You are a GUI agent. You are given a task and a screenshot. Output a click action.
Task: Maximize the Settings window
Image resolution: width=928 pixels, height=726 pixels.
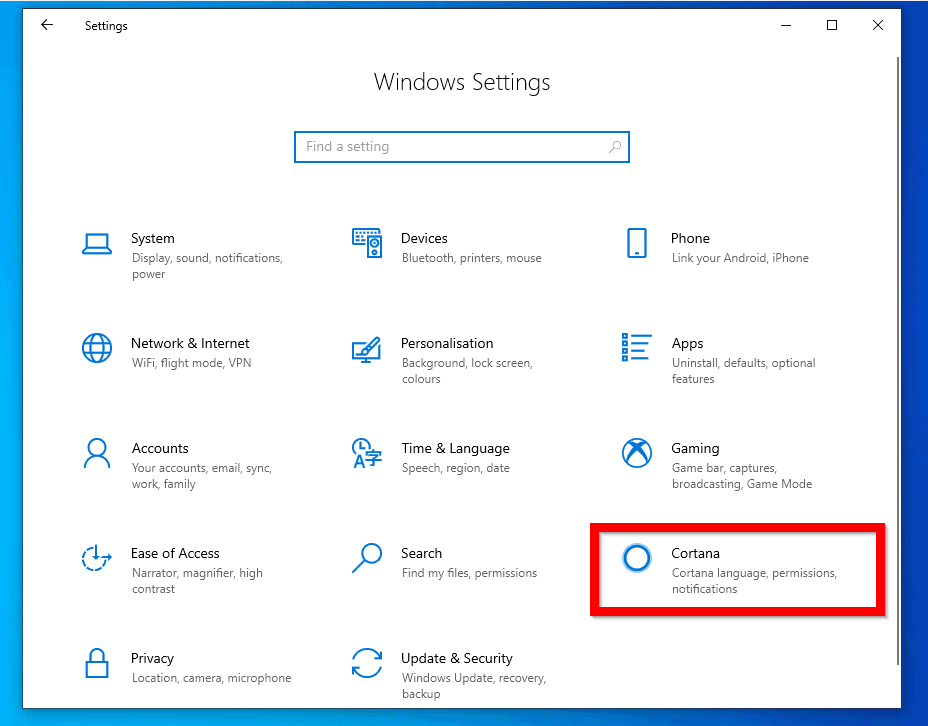tap(832, 25)
